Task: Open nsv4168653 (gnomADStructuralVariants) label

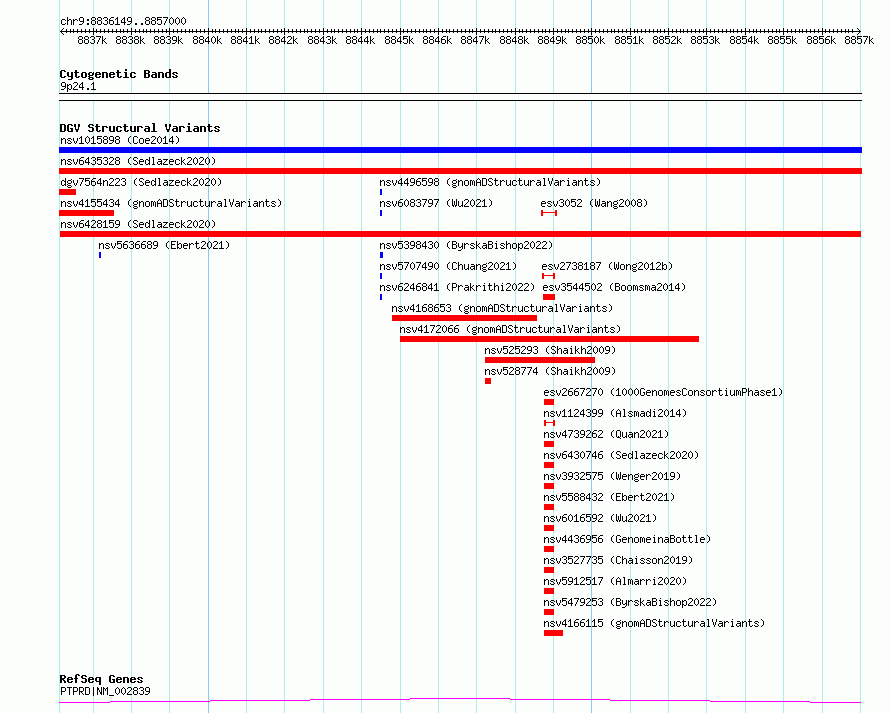Action: click(502, 308)
